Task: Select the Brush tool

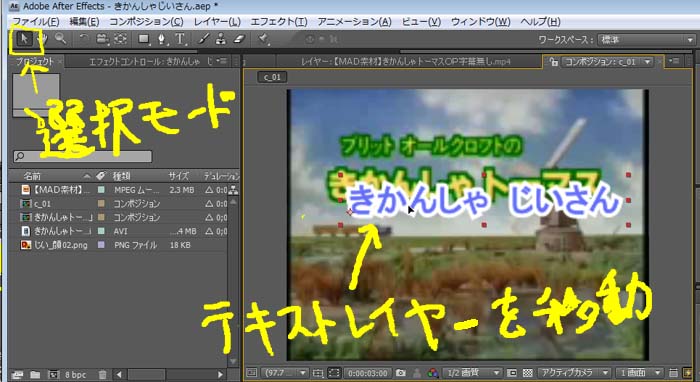Action: pos(204,39)
